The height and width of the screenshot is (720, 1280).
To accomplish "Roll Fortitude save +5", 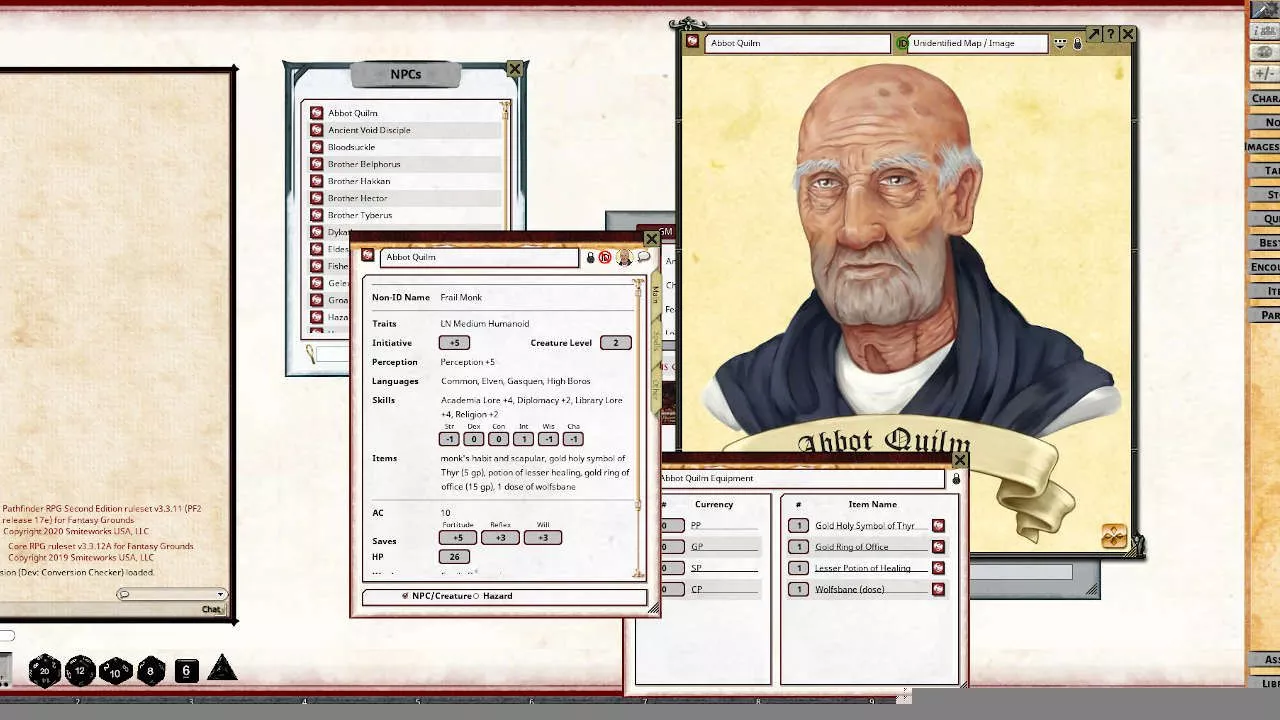I will coord(458,538).
